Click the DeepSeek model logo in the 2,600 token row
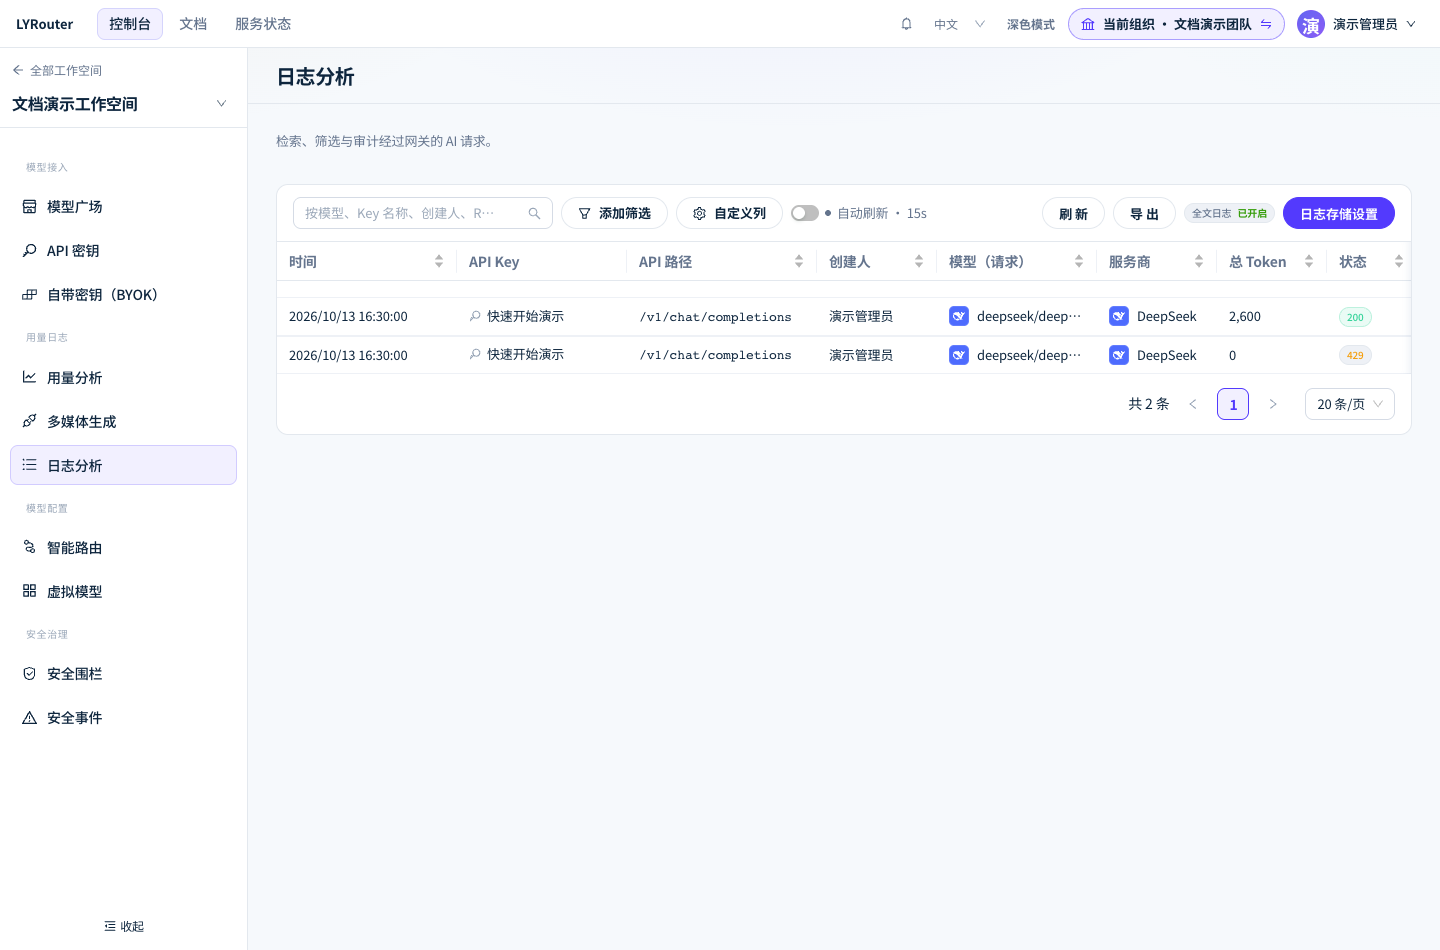 (959, 316)
